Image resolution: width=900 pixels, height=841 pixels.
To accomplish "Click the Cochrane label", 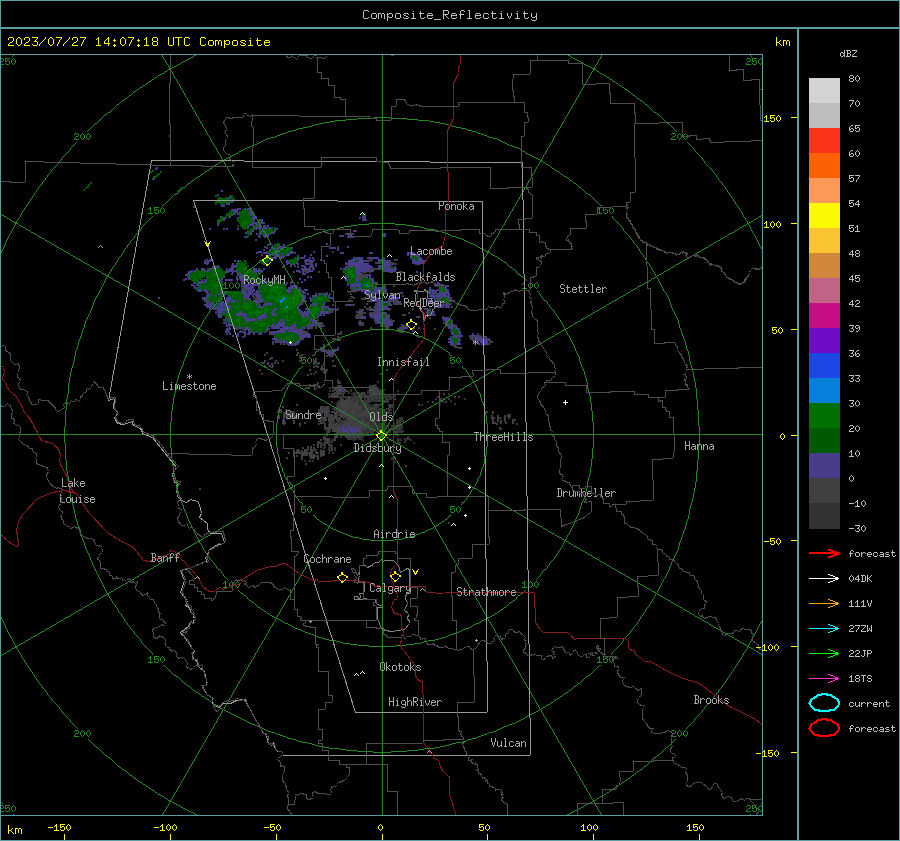I will [x=327, y=559].
